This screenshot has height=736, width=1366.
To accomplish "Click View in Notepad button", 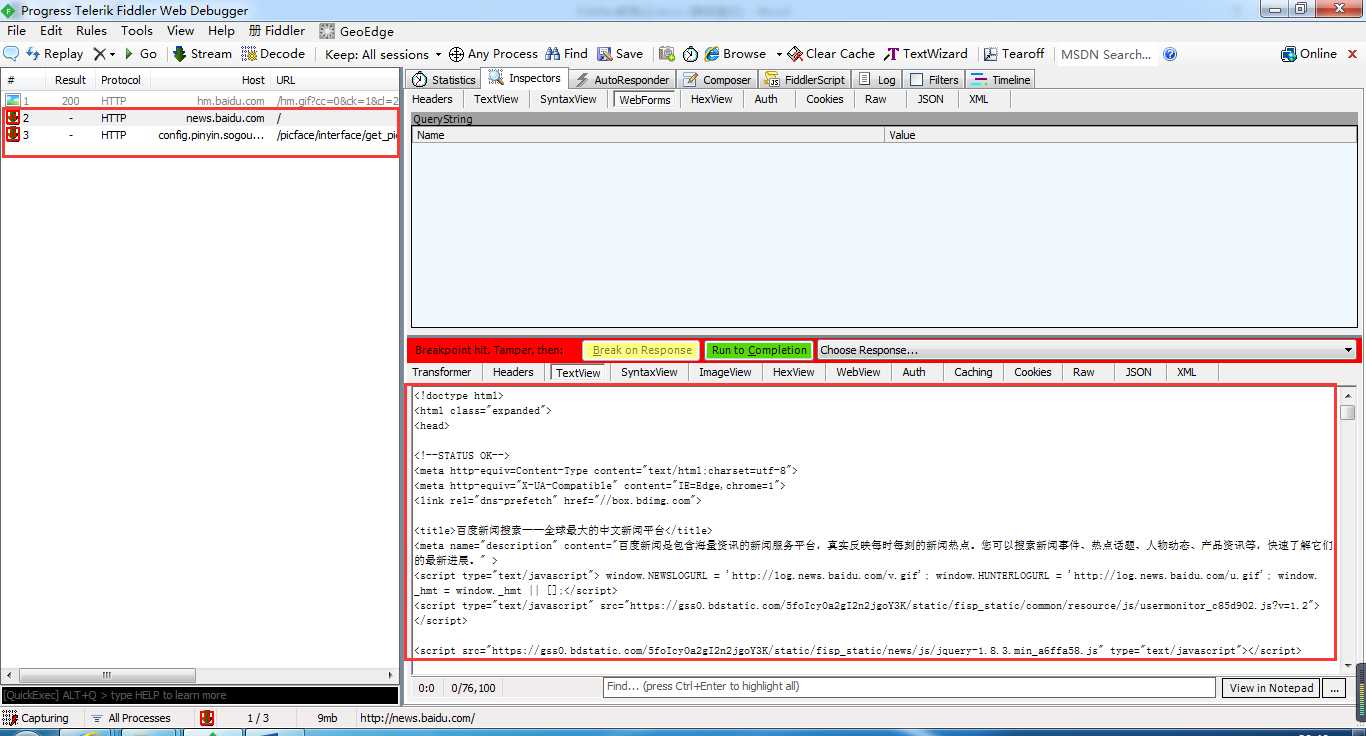I will pos(1271,688).
